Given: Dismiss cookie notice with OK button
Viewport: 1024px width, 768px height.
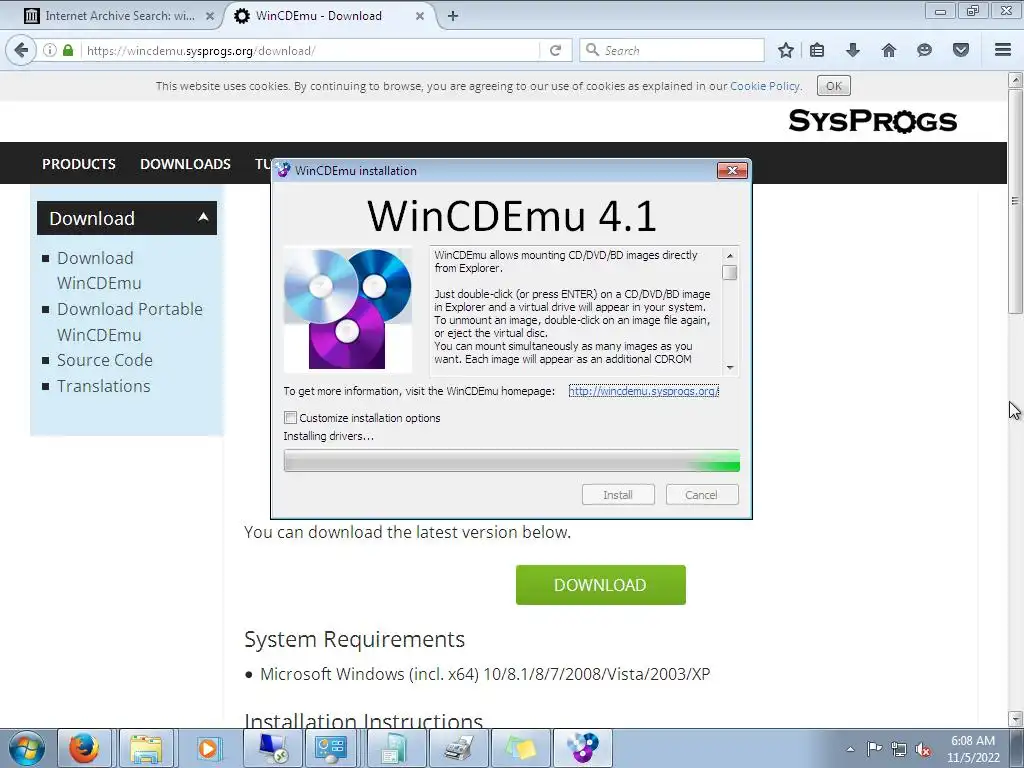Looking at the screenshot, I should [834, 86].
